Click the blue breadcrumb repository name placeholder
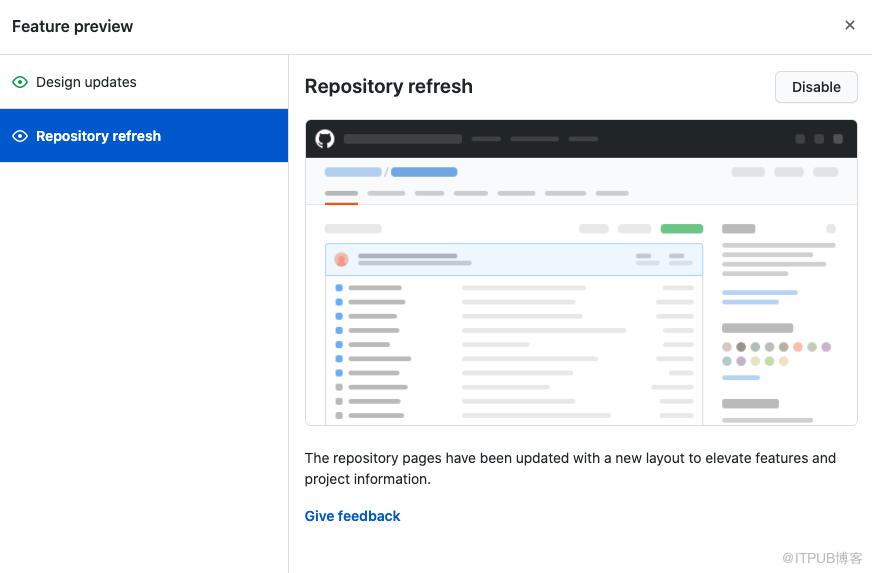Image resolution: width=872 pixels, height=573 pixels. coord(424,172)
